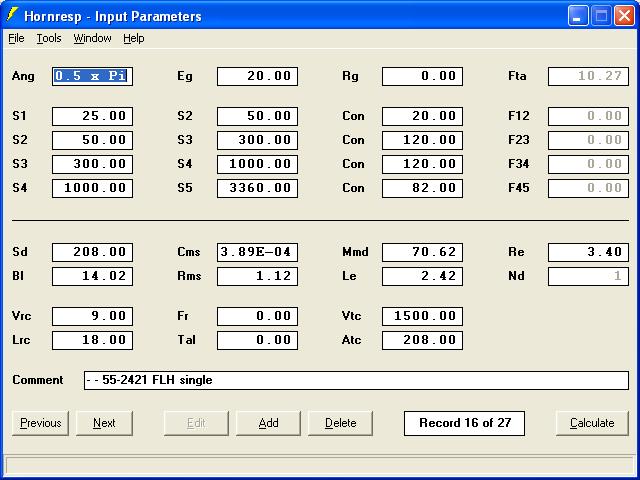Click the Con field showing 82.00
The width and height of the screenshot is (640, 480).
pyautogui.click(x=422, y=188)
